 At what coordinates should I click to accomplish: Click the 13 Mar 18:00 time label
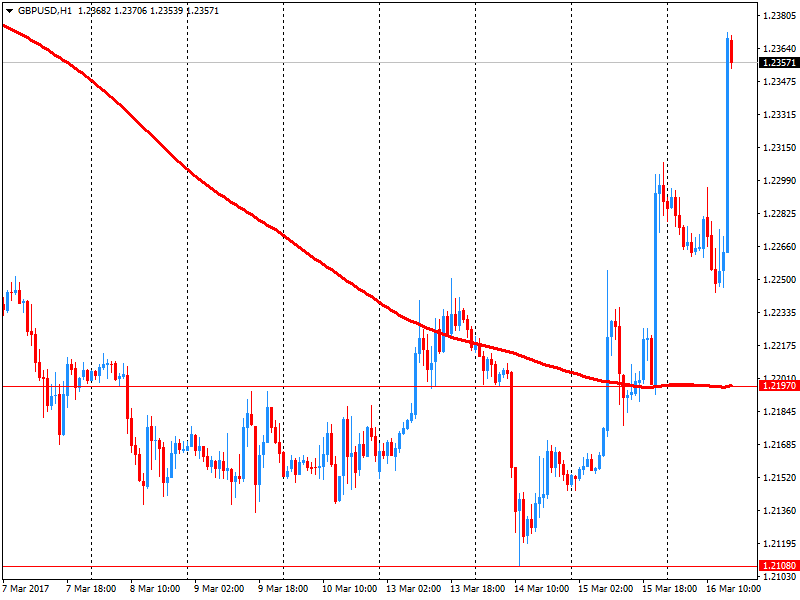pos(478,589)
